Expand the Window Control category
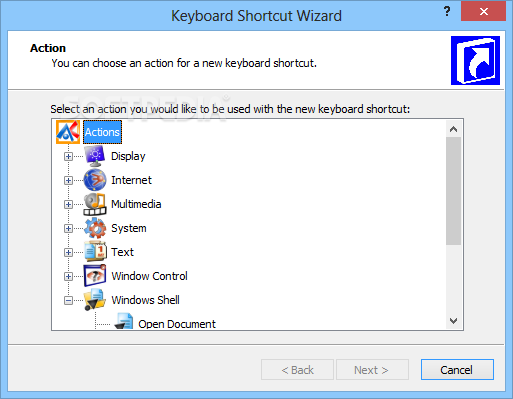 tap(68, 276)
